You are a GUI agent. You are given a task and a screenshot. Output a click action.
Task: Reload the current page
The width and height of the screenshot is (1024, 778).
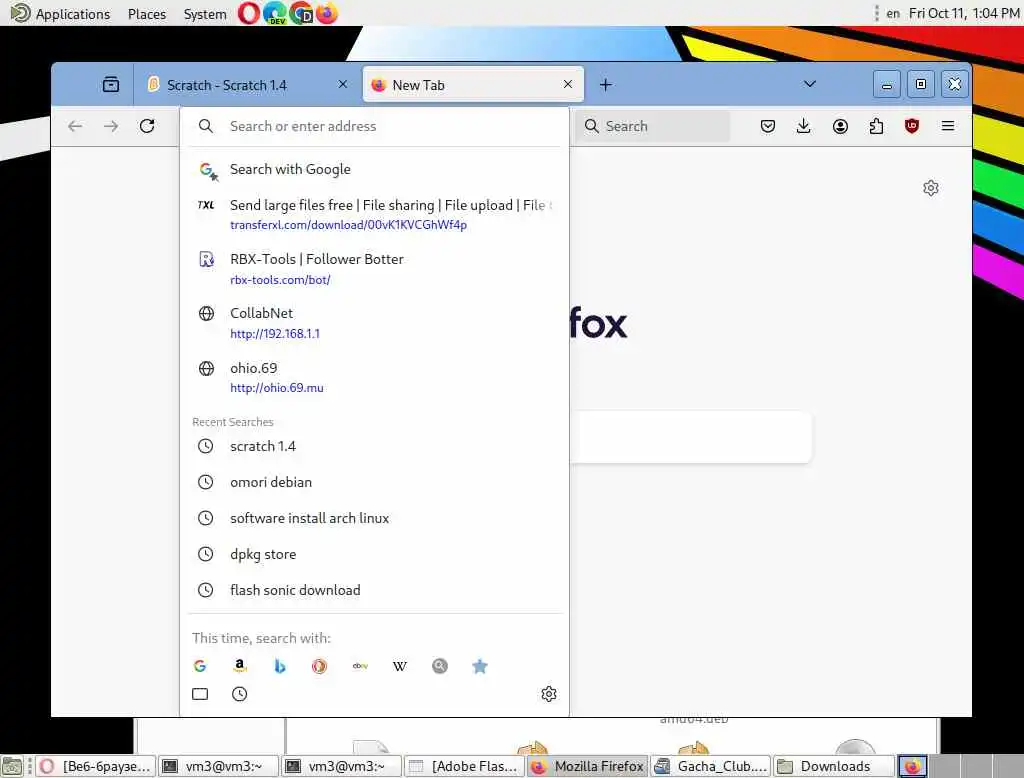pos(147,126)
